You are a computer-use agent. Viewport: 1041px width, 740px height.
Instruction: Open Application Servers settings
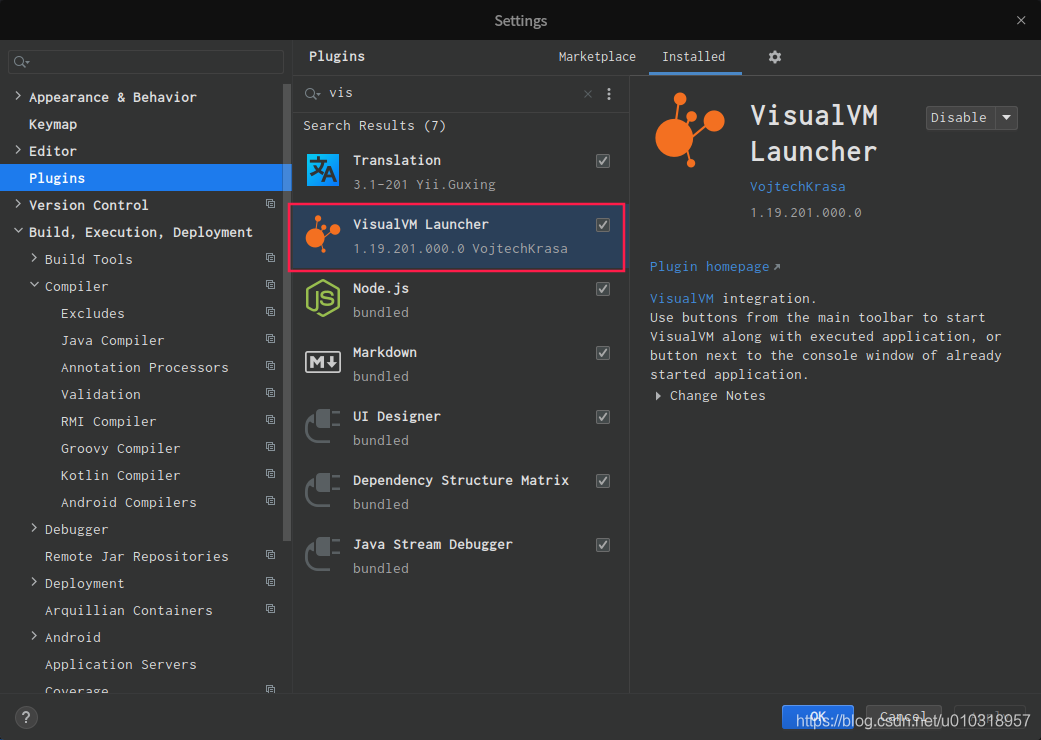[x=121, y=664]
